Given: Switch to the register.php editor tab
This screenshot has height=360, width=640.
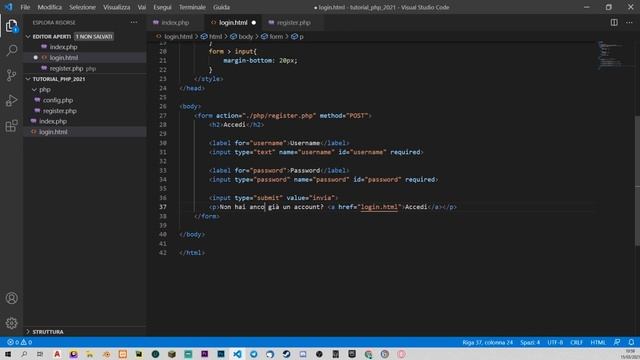Looking at the screenshot, I should tap(293, 22).
